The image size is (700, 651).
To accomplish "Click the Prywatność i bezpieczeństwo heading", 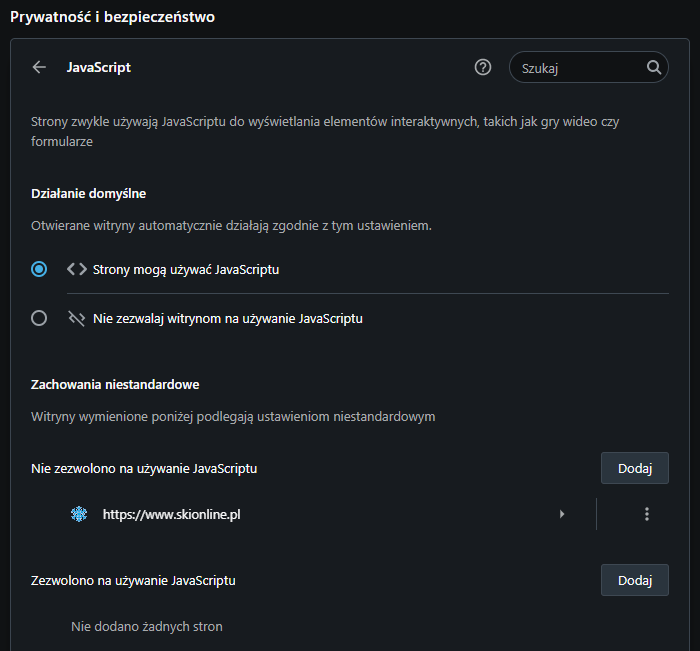I will [x=112, y=17].
